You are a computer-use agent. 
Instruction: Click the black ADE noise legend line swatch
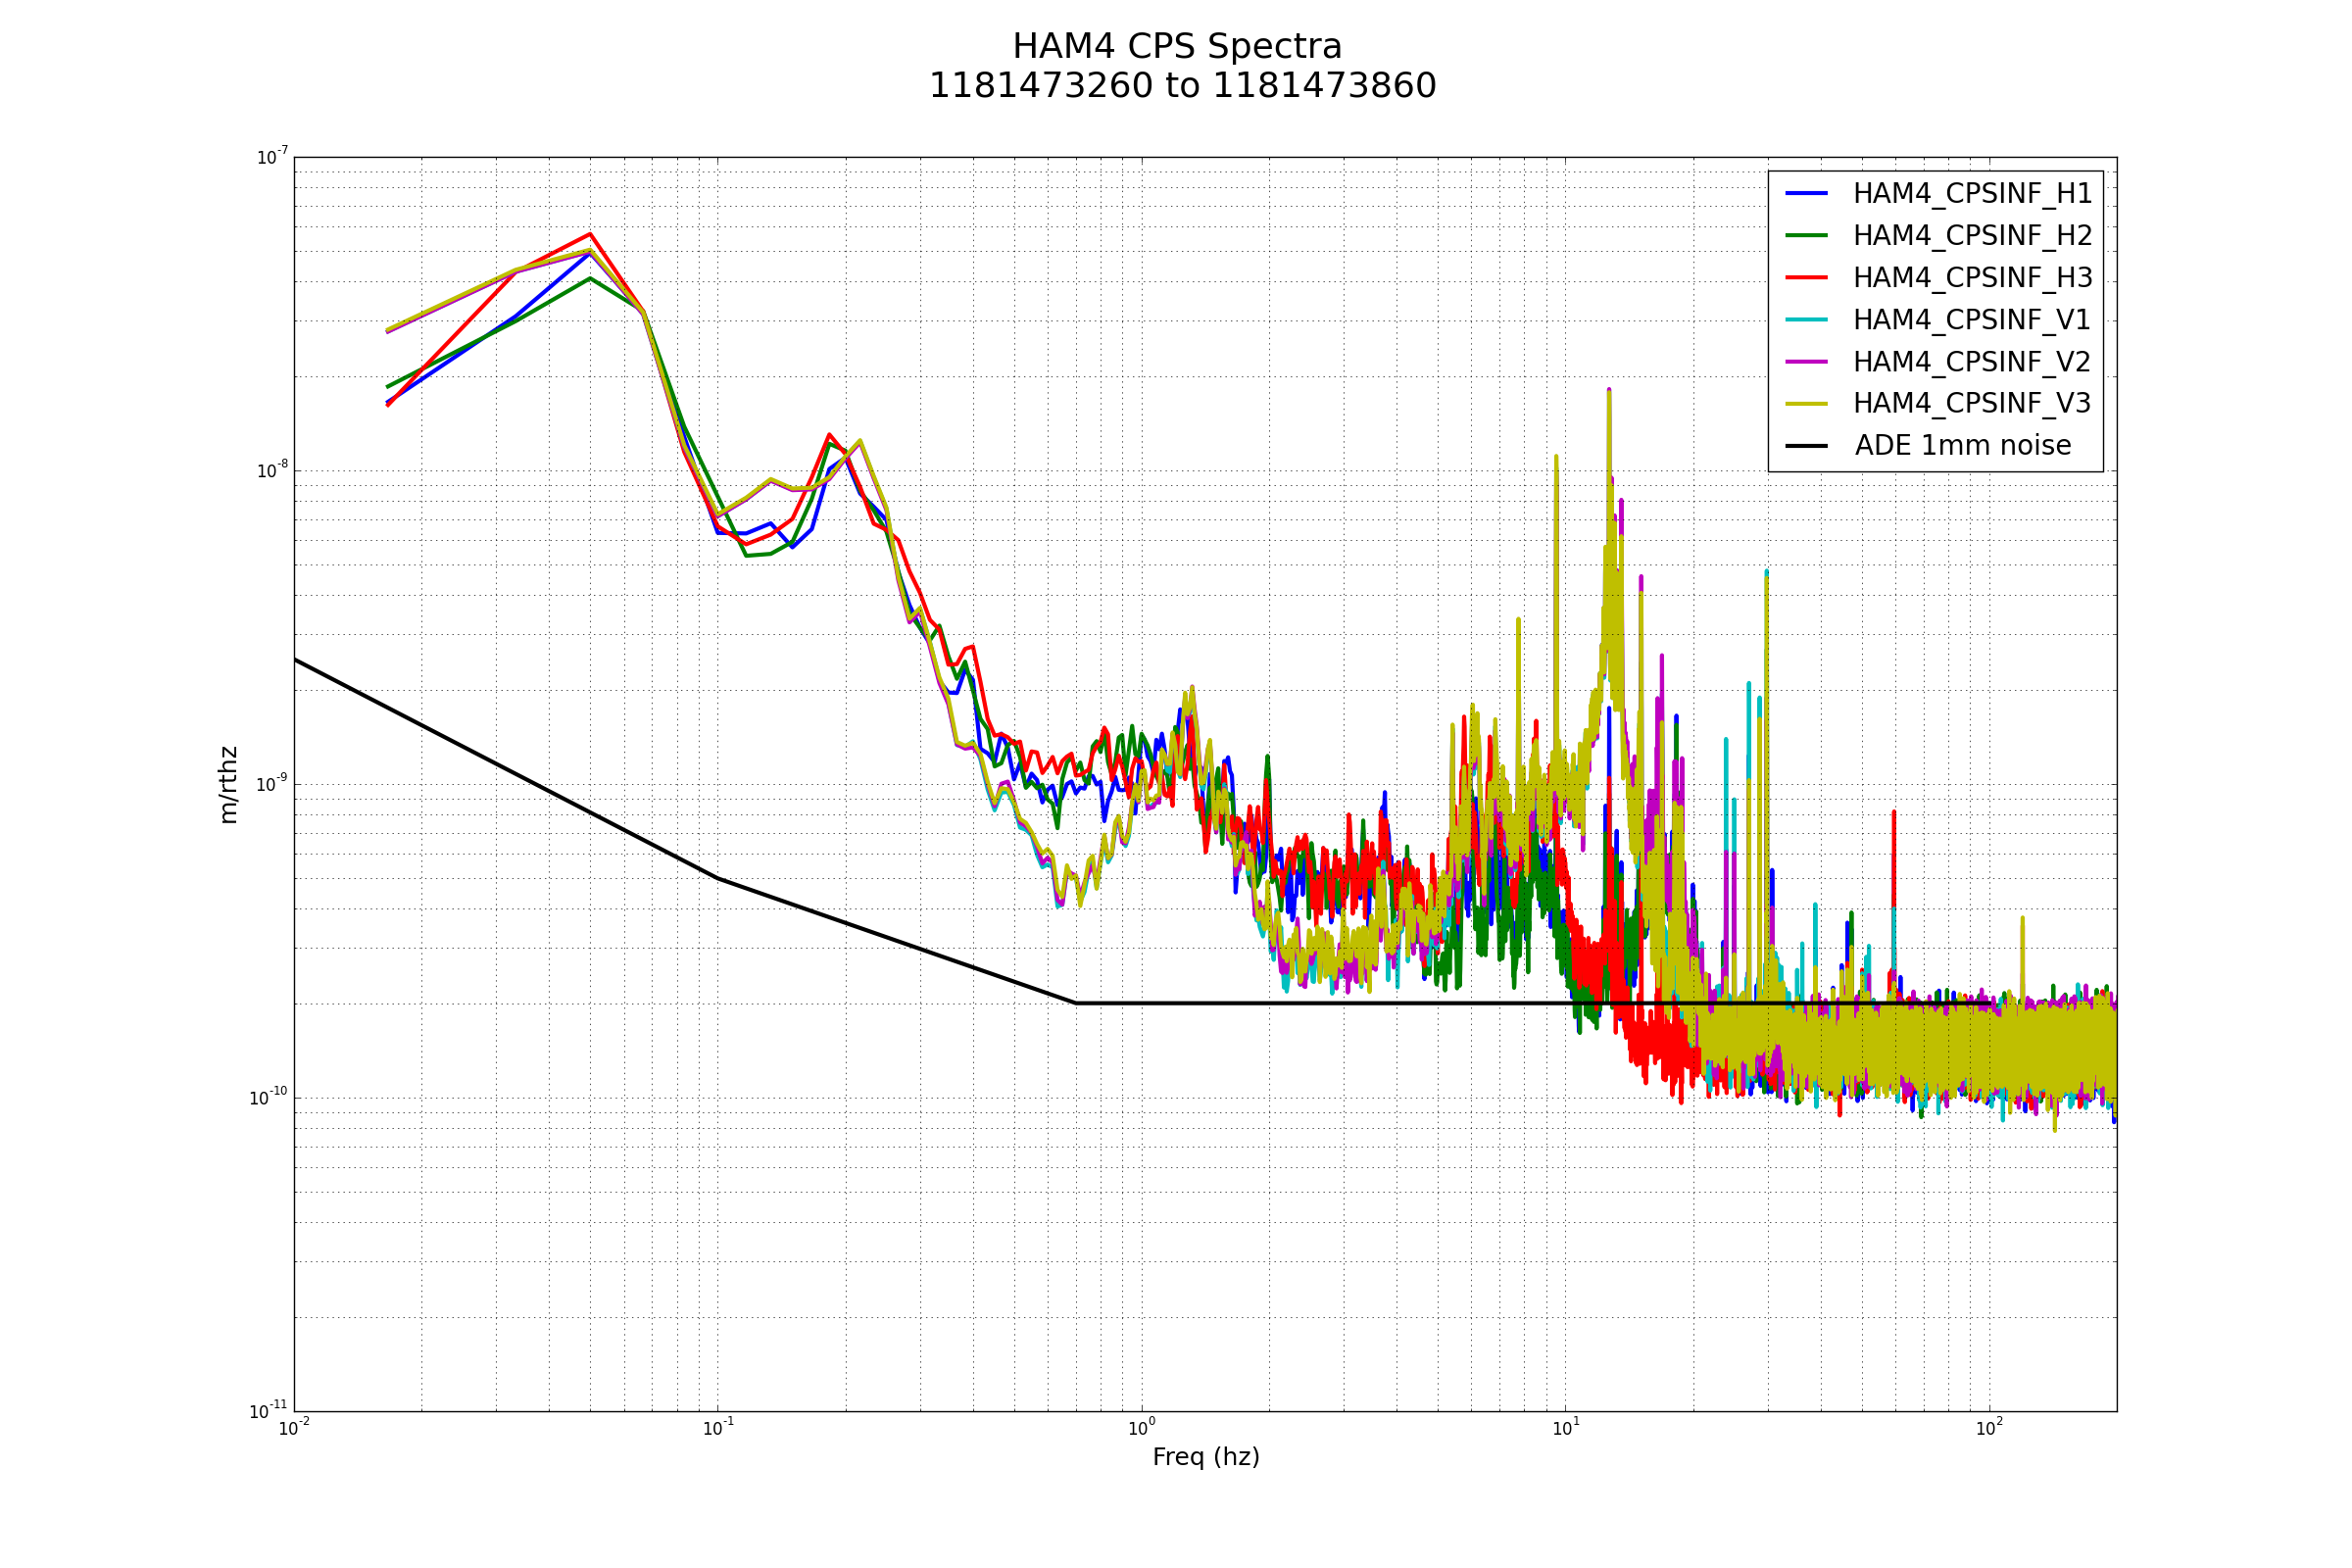tap(1806, 446)
